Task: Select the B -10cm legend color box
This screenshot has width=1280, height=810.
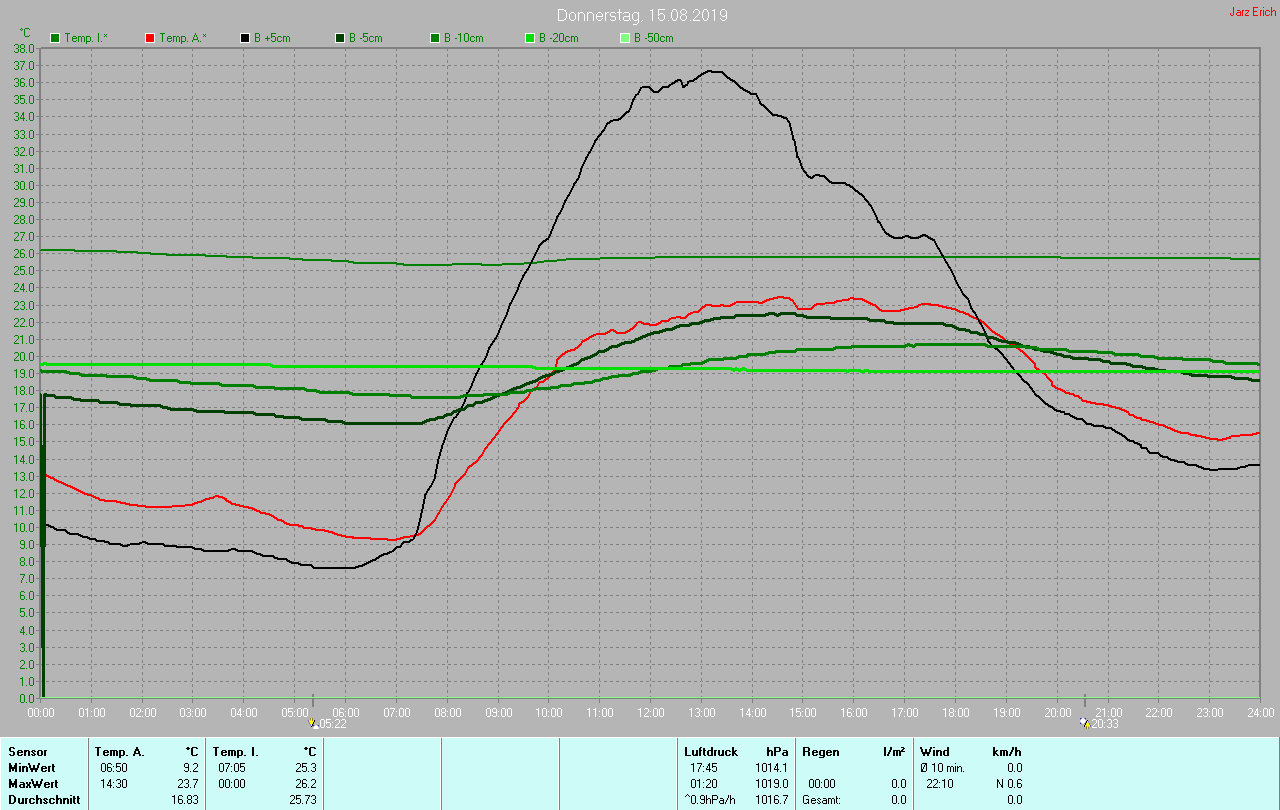Action: (435, 38)
